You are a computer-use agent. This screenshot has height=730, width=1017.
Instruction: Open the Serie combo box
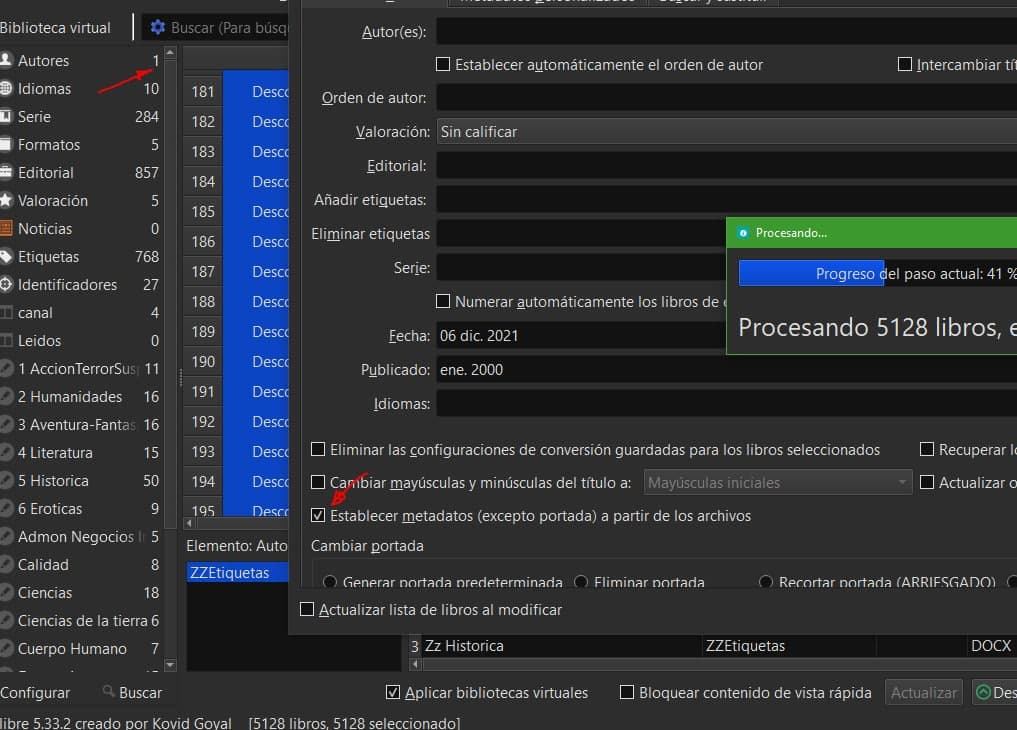click(580, 267)
